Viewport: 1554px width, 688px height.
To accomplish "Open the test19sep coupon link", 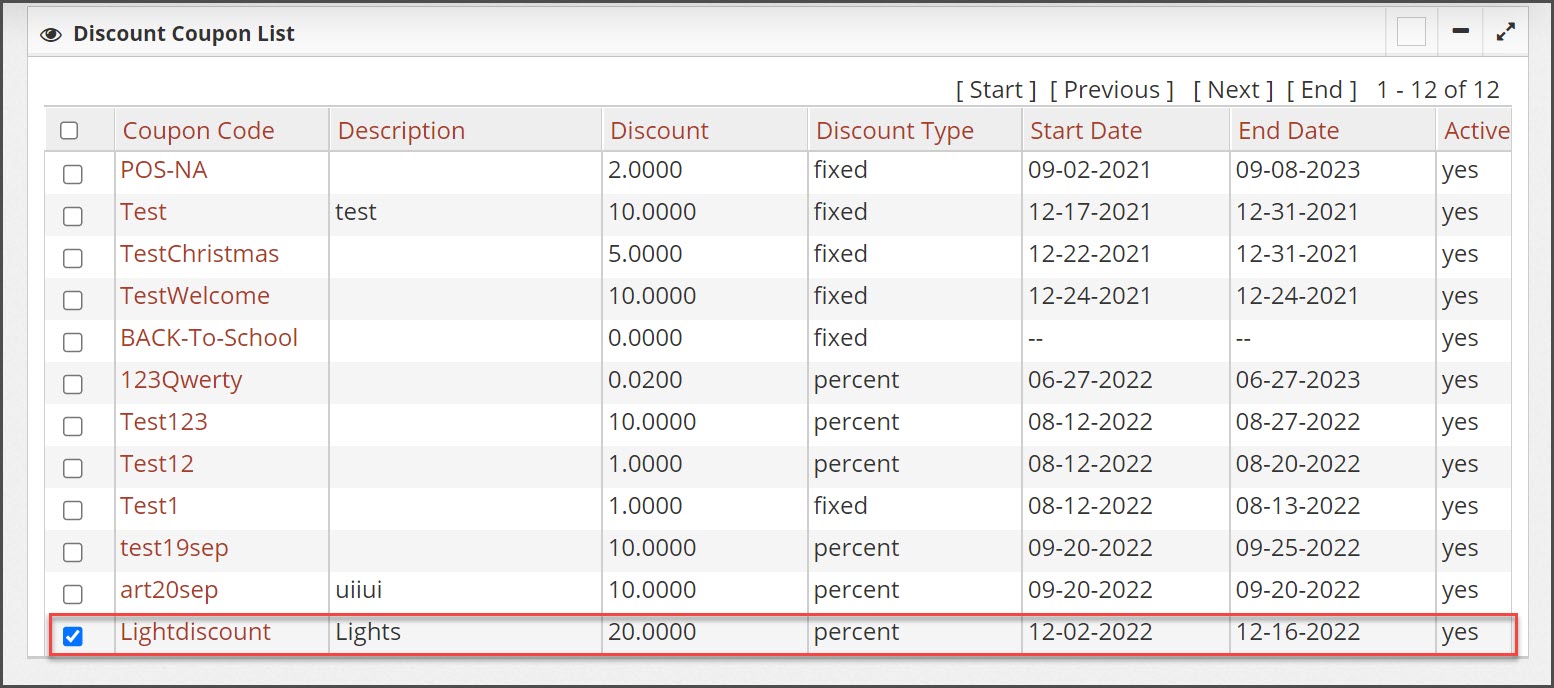I will tap(174, 548).
